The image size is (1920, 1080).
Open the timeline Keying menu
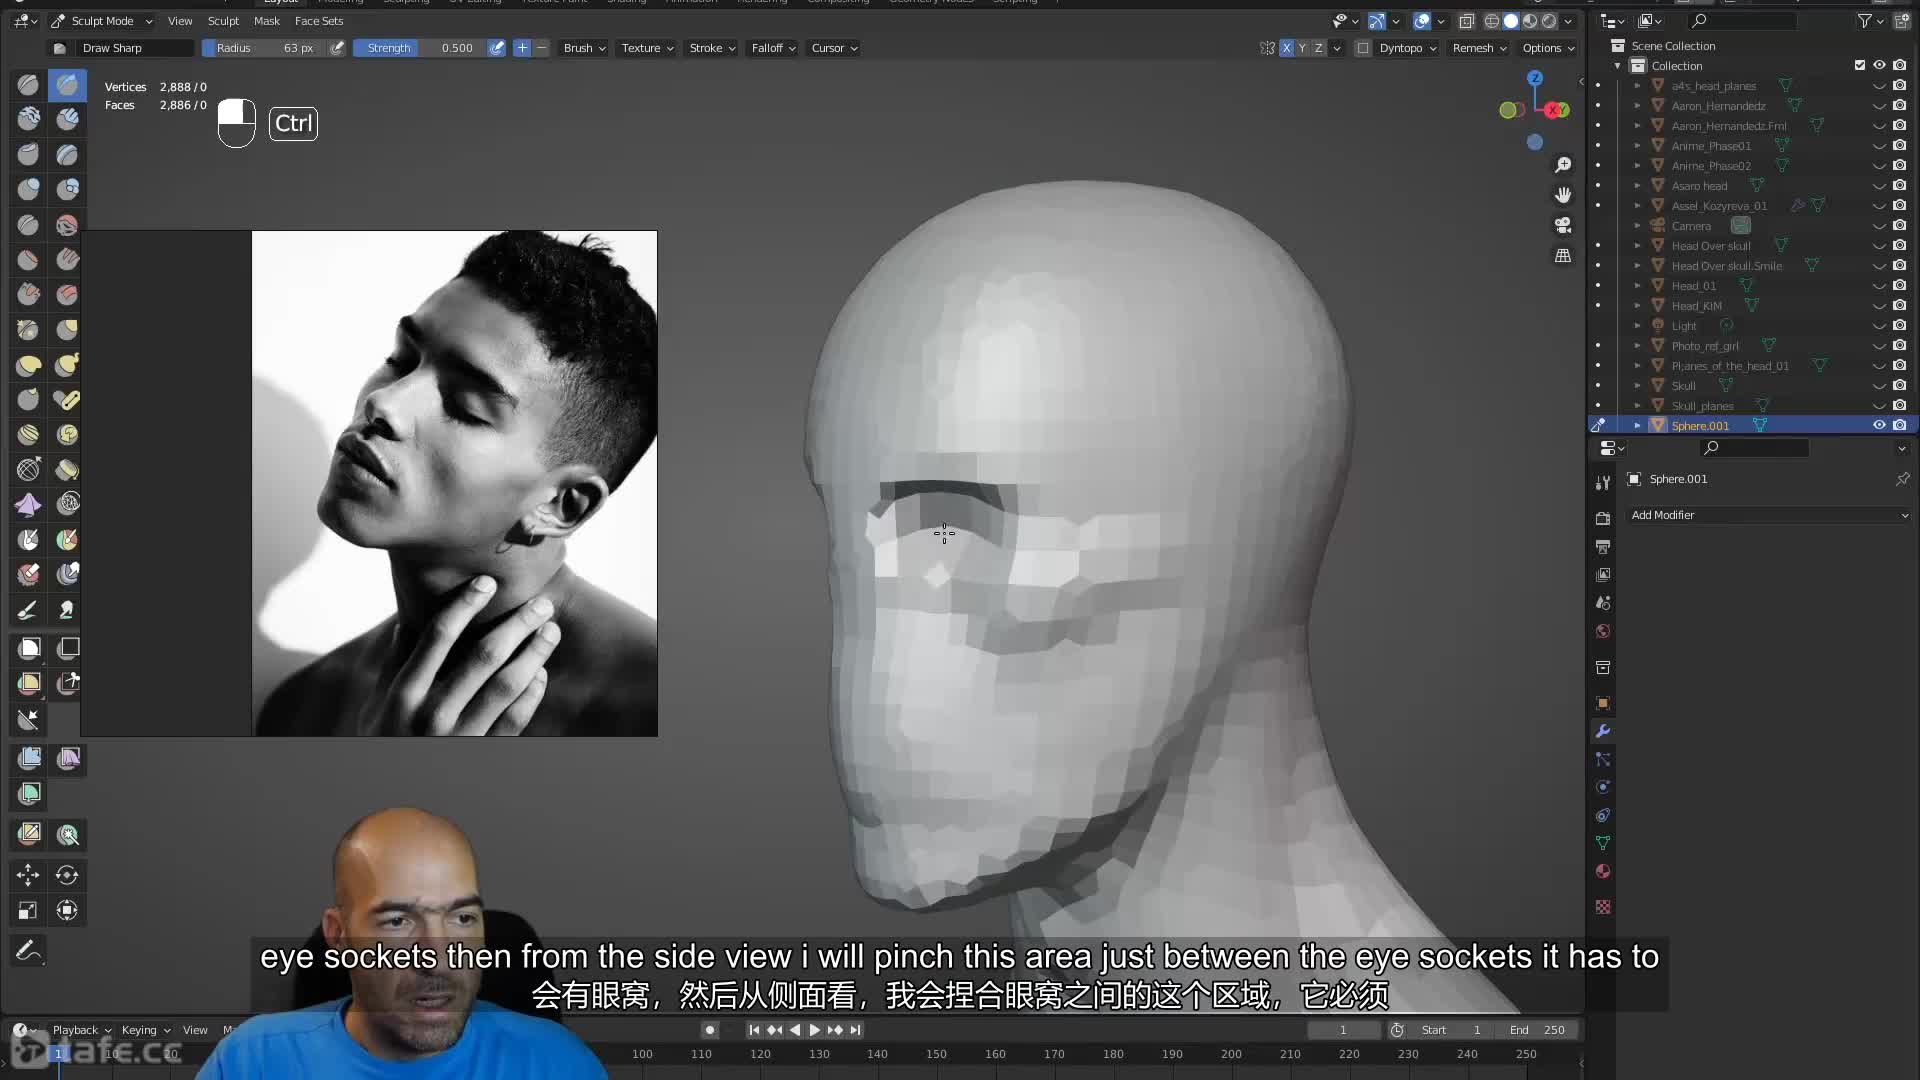point(145,1030)
